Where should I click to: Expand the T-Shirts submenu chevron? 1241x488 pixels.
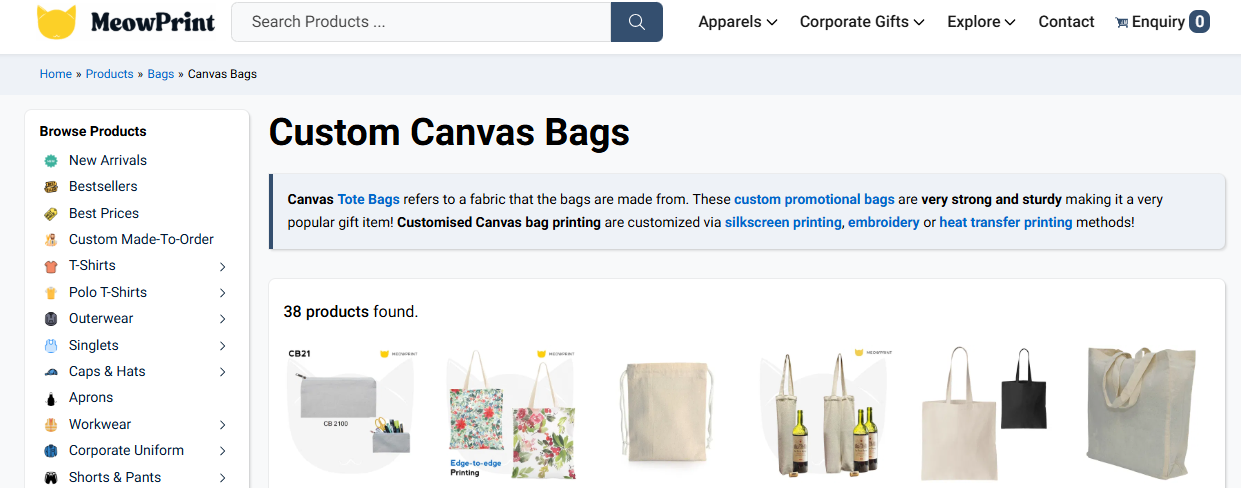coord(222,267)
